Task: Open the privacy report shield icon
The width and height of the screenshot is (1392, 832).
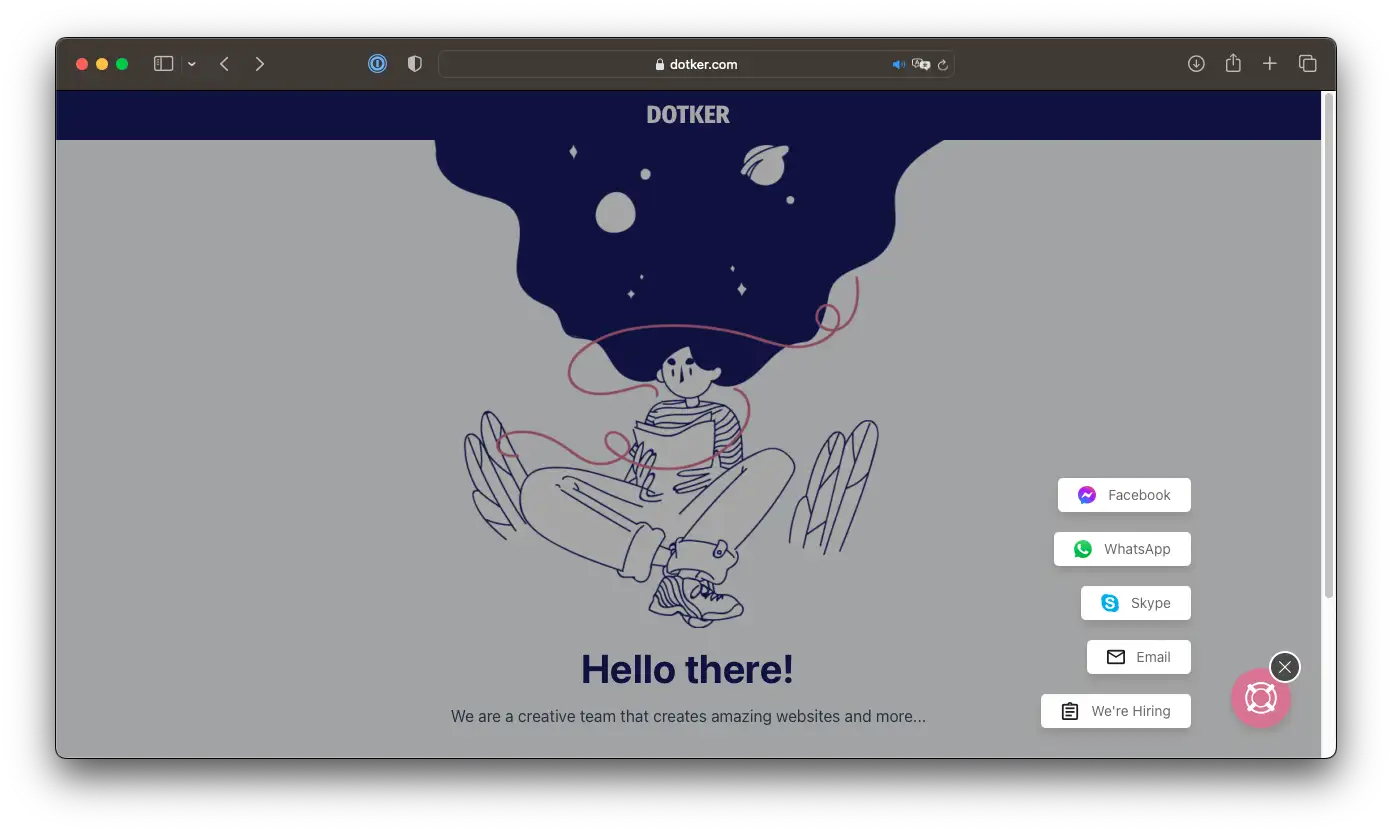Action: (x=415, y=64)
